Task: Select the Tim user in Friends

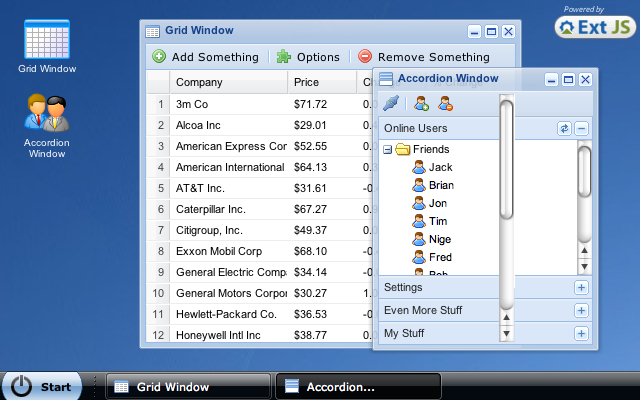Action: (x=438, y=221)
